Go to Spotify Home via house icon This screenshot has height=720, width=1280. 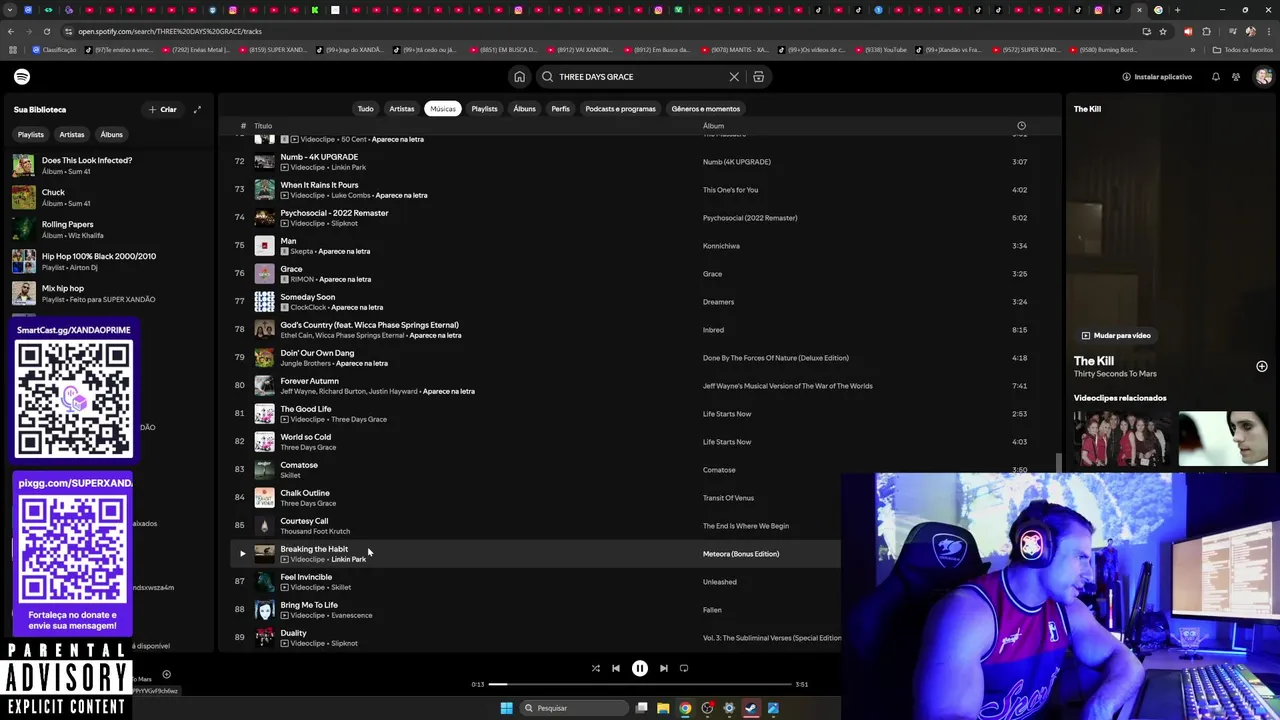pos(519,77)
